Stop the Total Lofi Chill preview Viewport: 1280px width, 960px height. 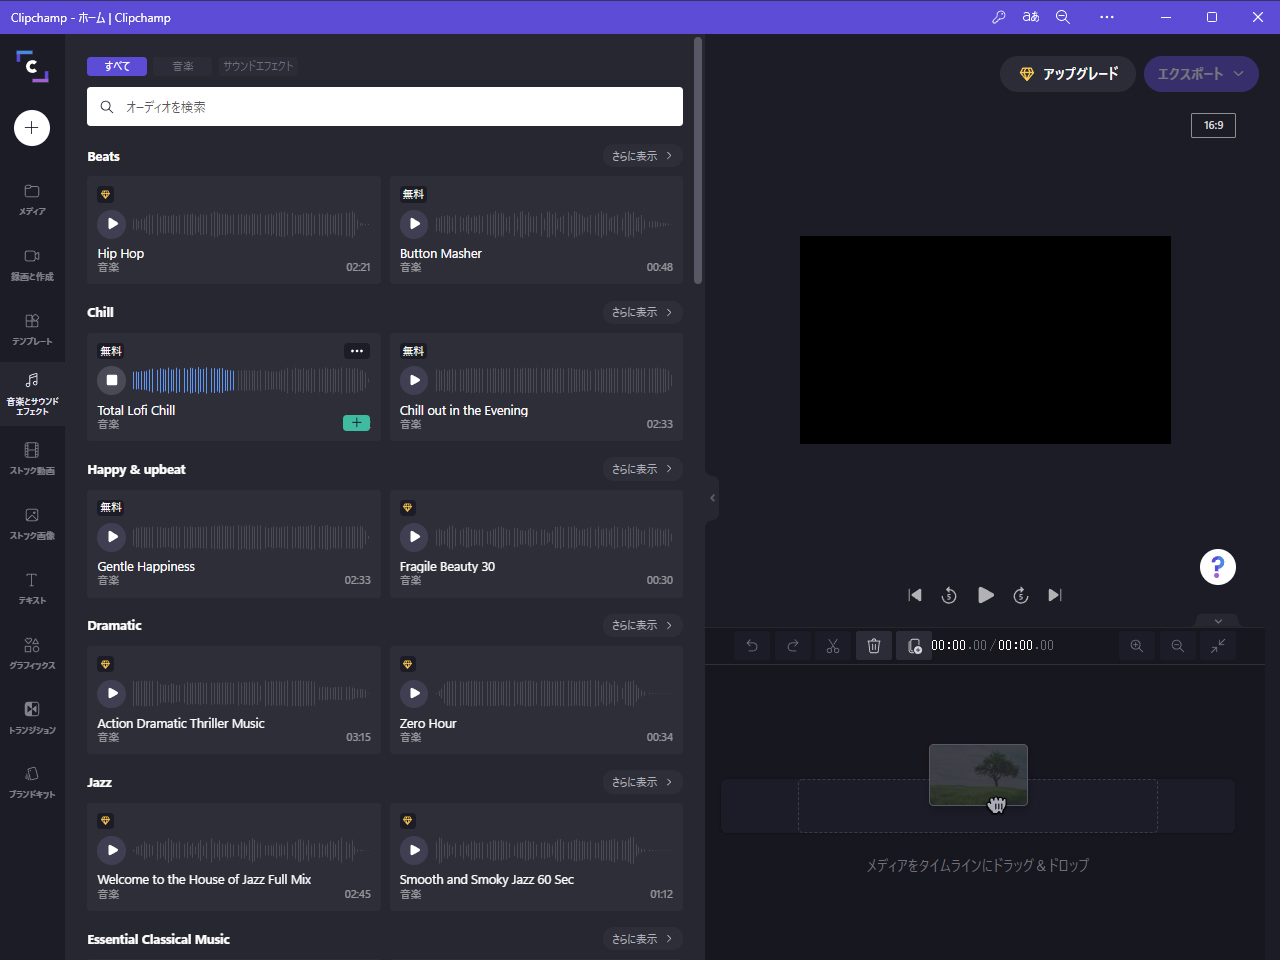click(112, 380)
